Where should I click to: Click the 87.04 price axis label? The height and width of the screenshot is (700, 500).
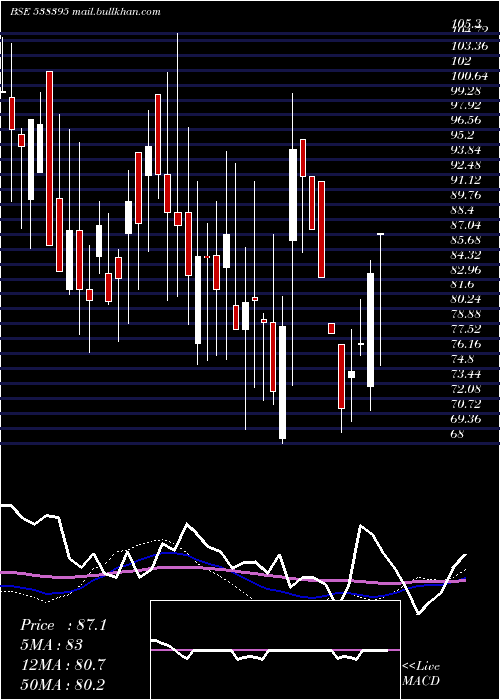pos(466,225)
